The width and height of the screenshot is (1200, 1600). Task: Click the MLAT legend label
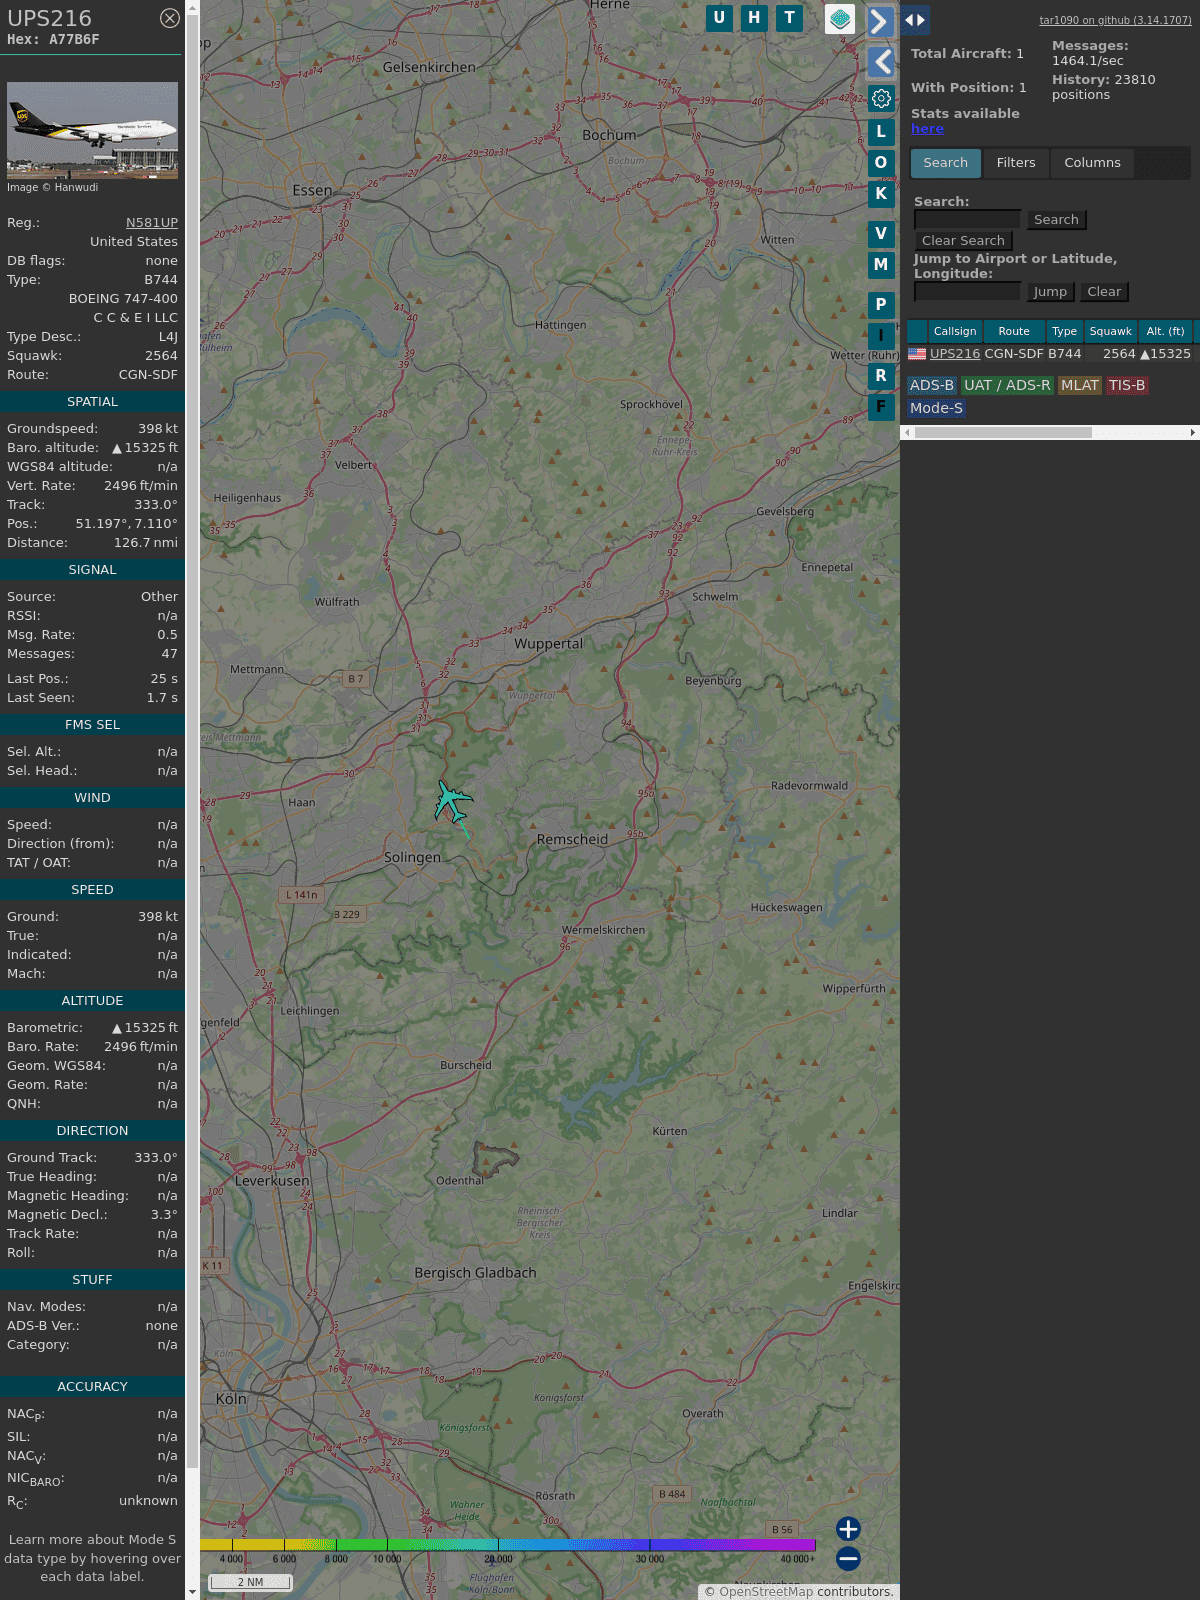[1080, 386]
